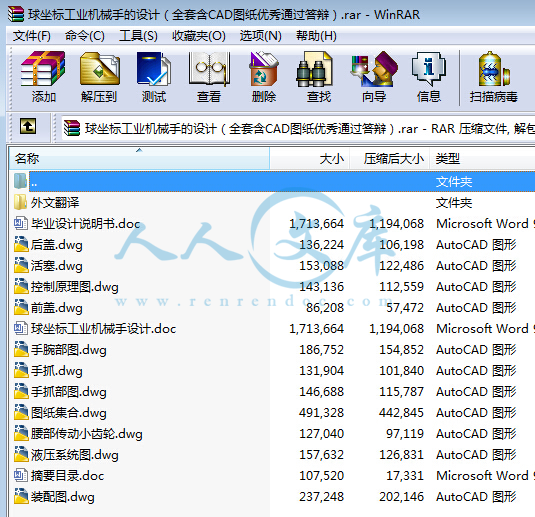
Task: Sort files by 大小 column header
Action: pos(310,158)
